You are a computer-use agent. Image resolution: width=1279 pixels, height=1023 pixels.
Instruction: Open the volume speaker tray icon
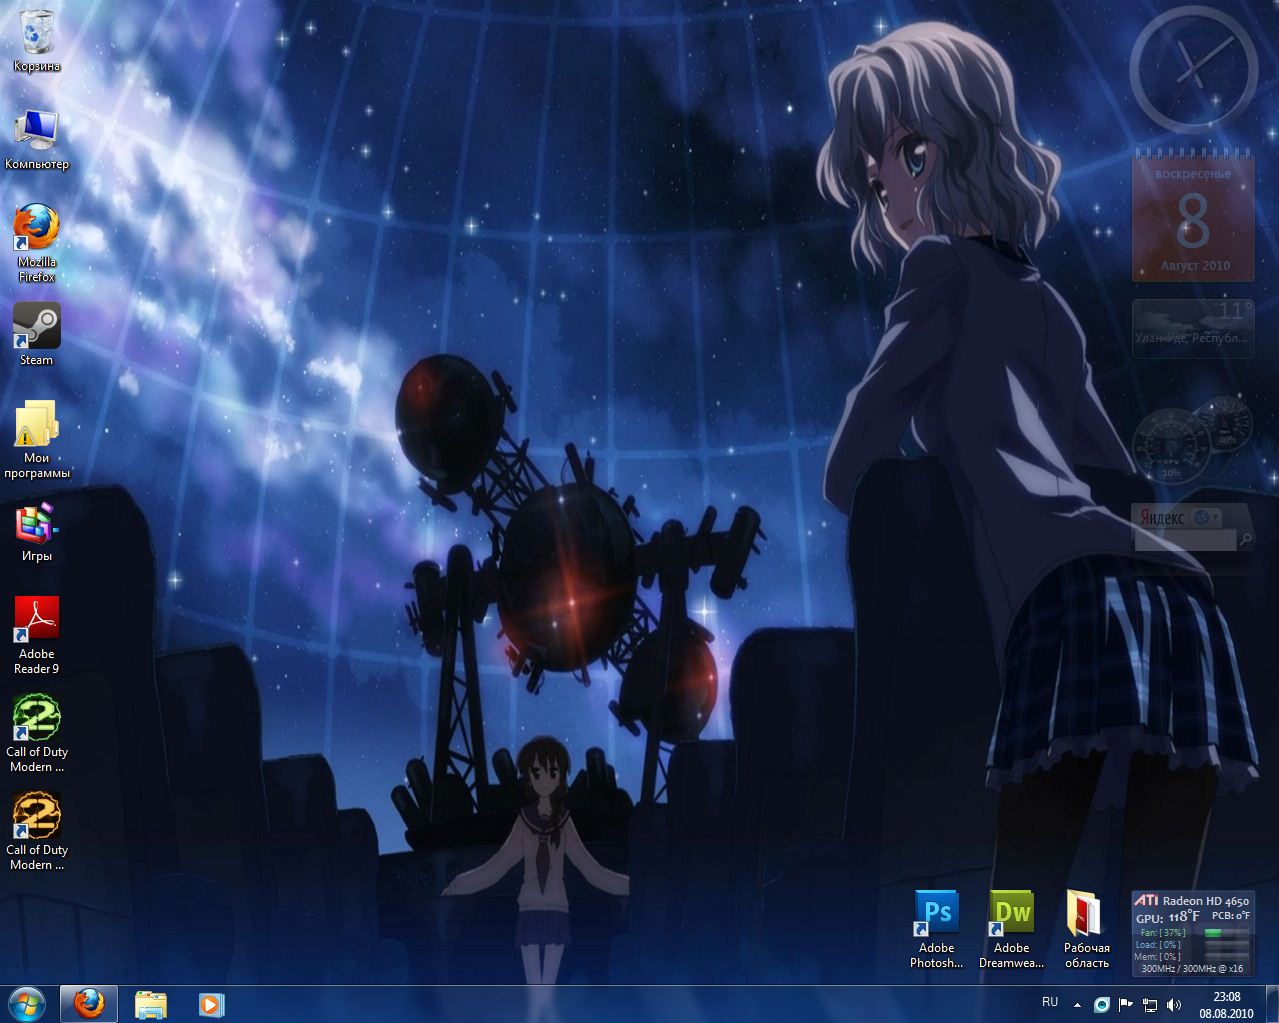pos(1174,1005)
